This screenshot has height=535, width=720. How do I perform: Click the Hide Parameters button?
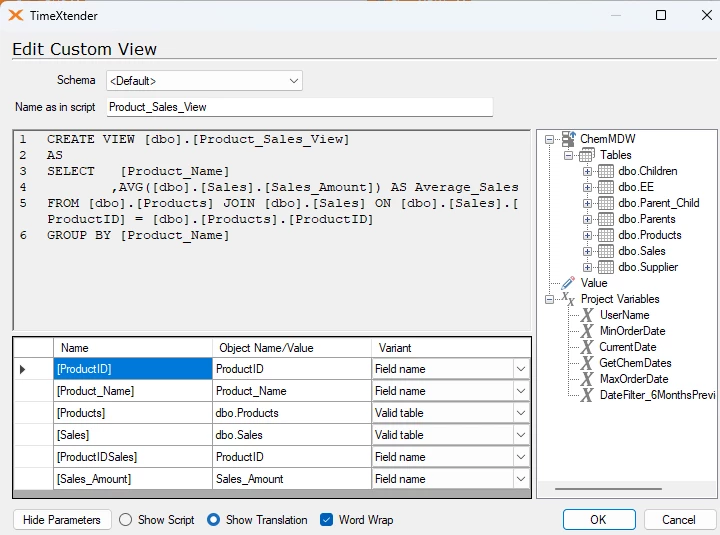point(62,520)
